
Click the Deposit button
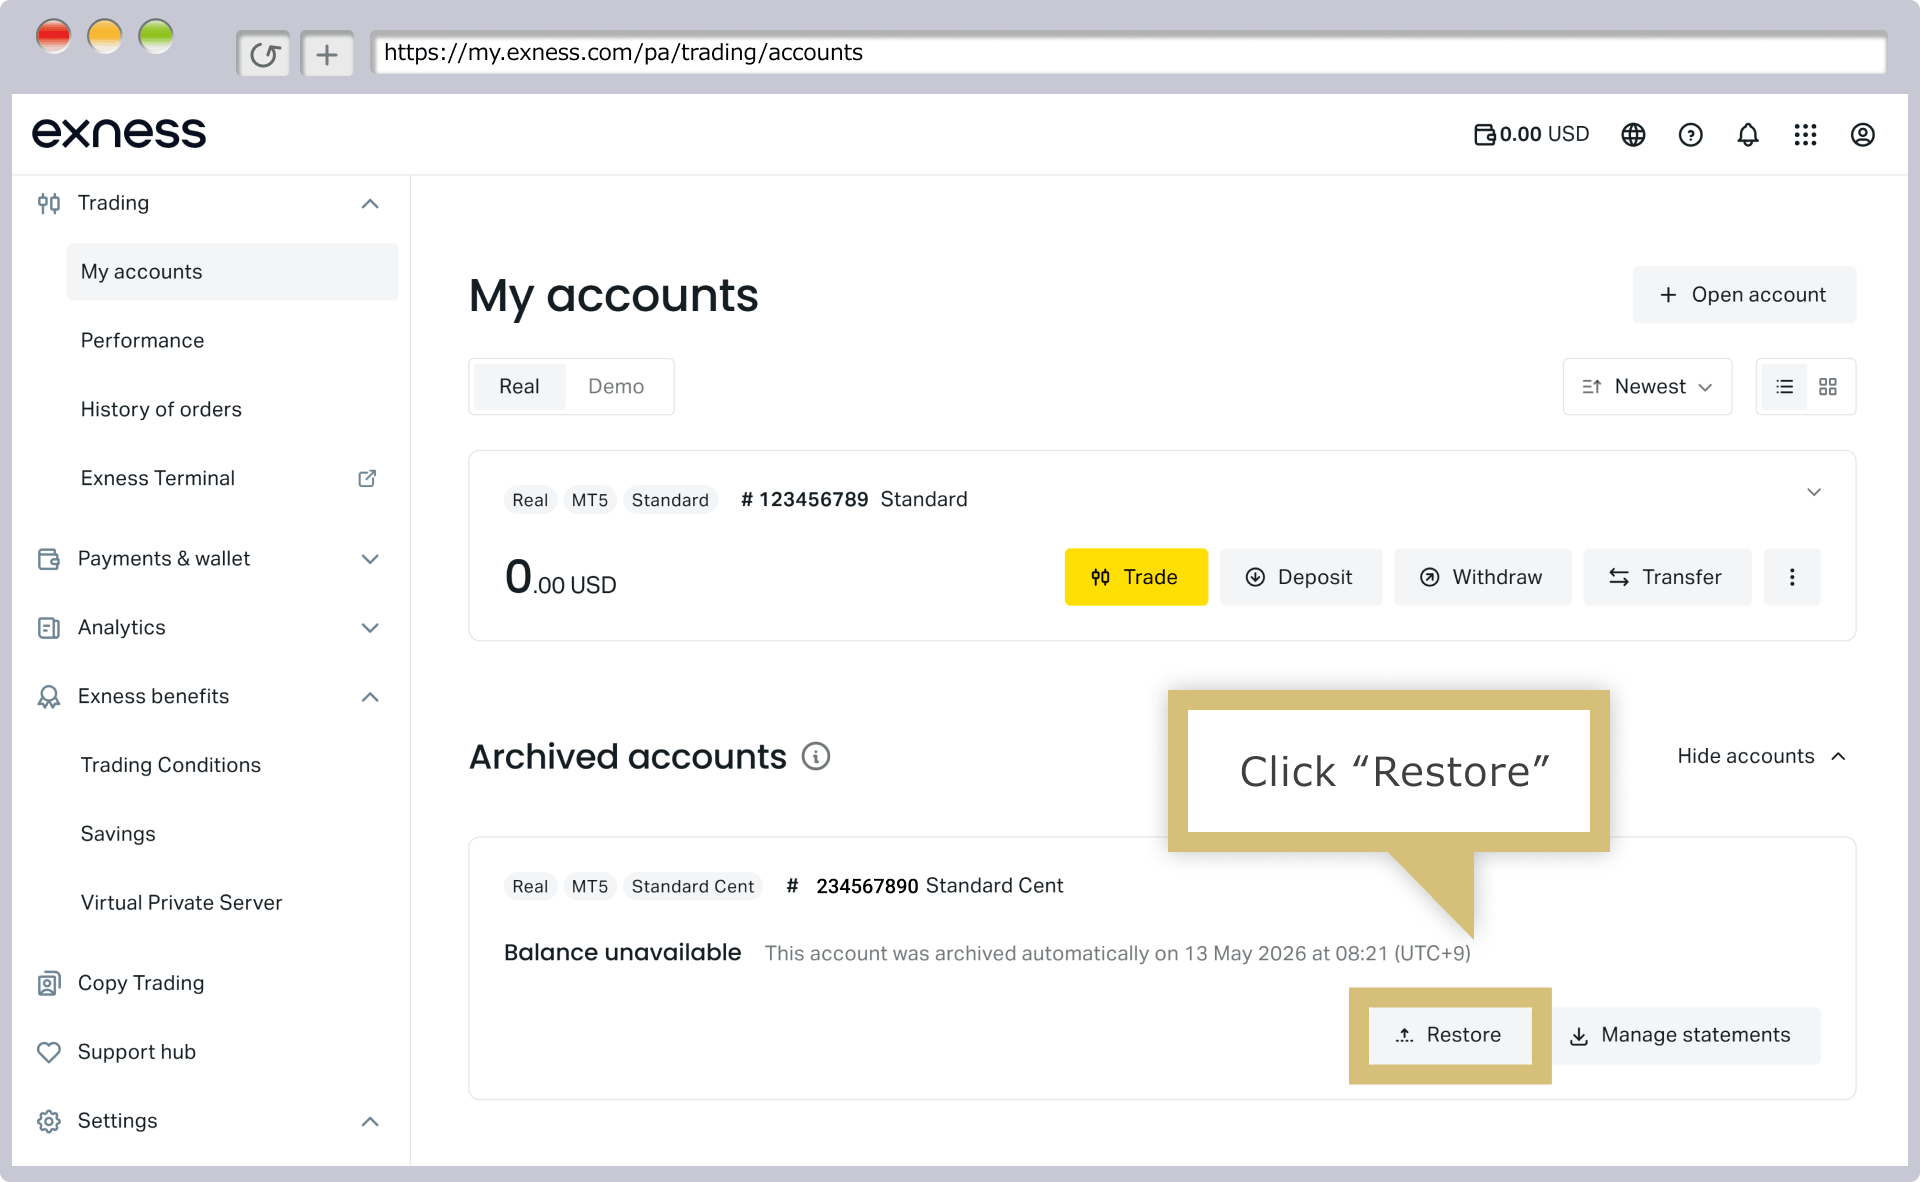[x=1300, y=577]
